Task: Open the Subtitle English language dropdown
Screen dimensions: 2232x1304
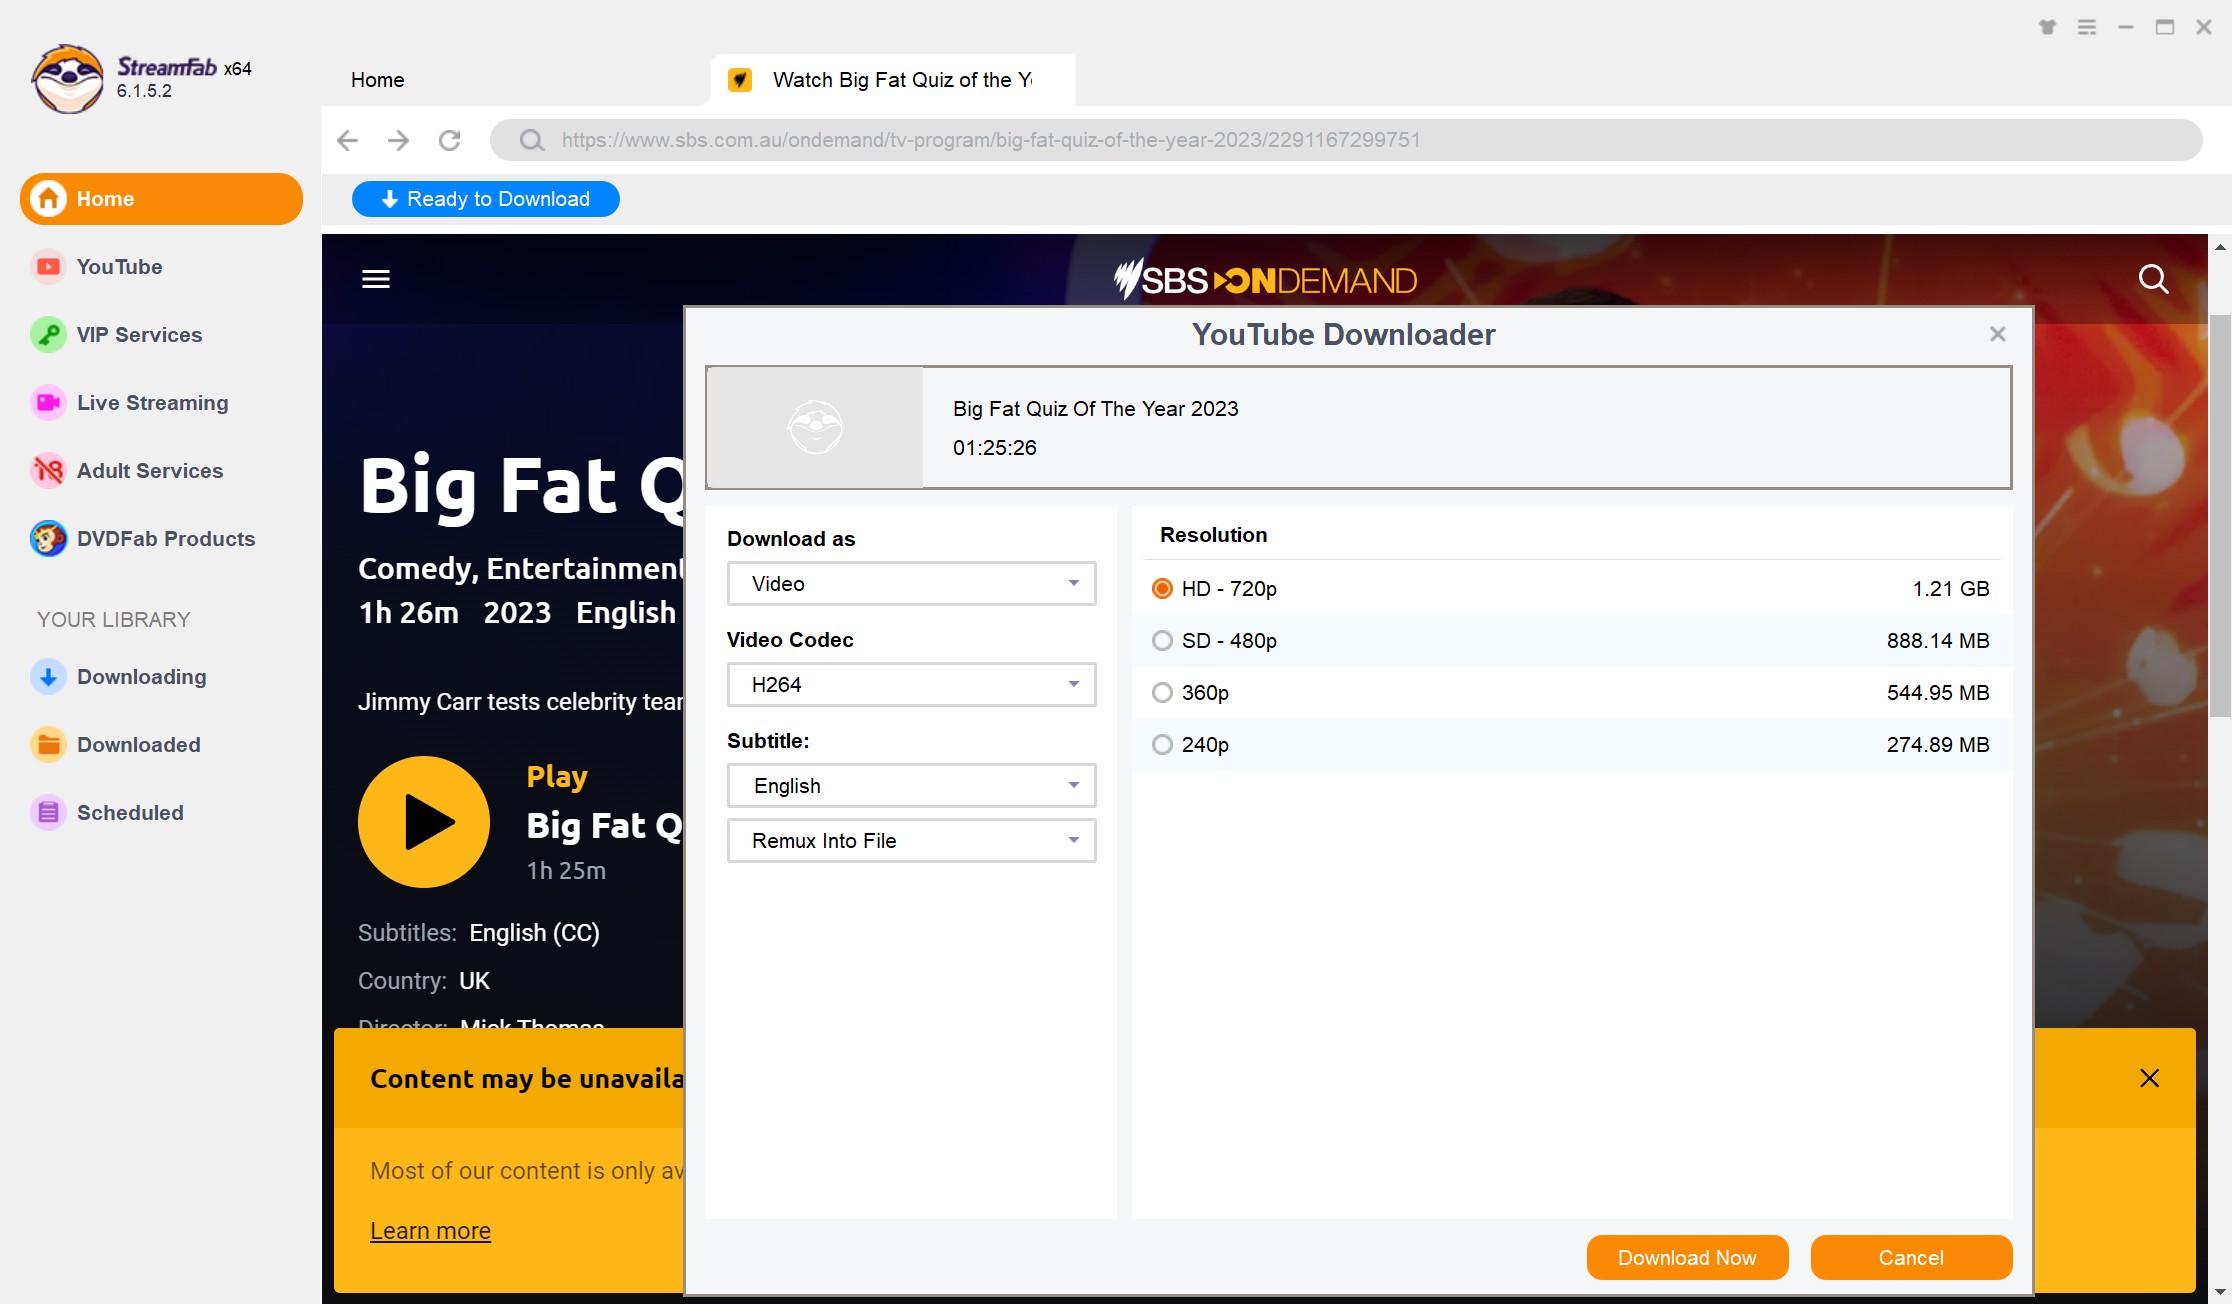Action: coord(912,786)
